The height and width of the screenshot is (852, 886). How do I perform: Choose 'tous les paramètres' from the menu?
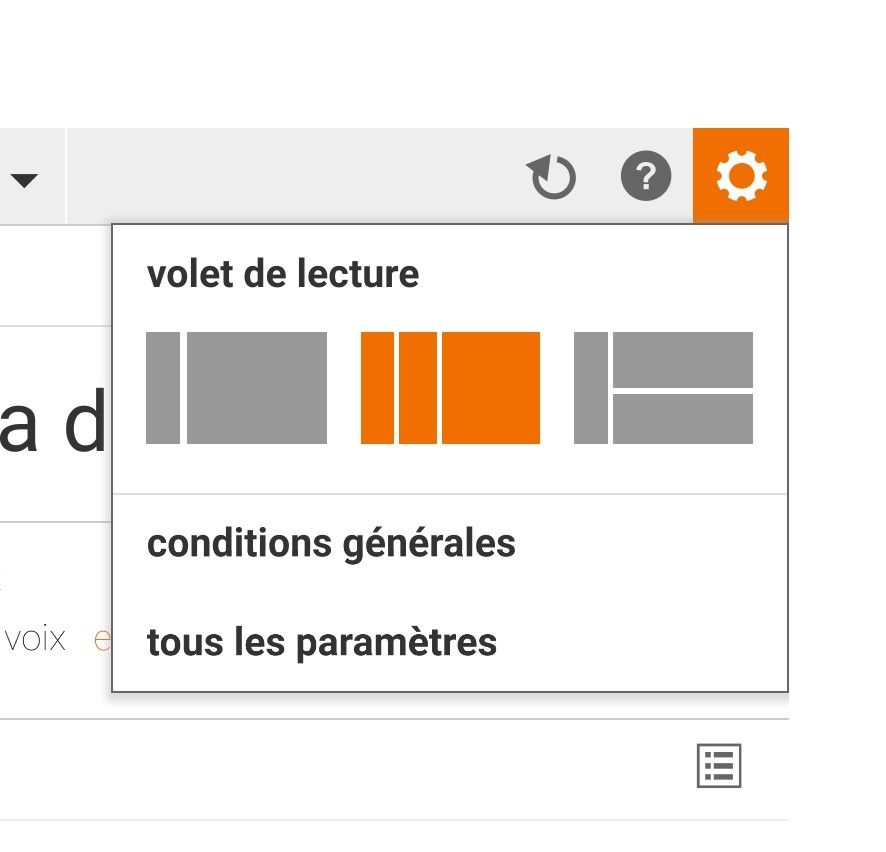tap(322, 643)
